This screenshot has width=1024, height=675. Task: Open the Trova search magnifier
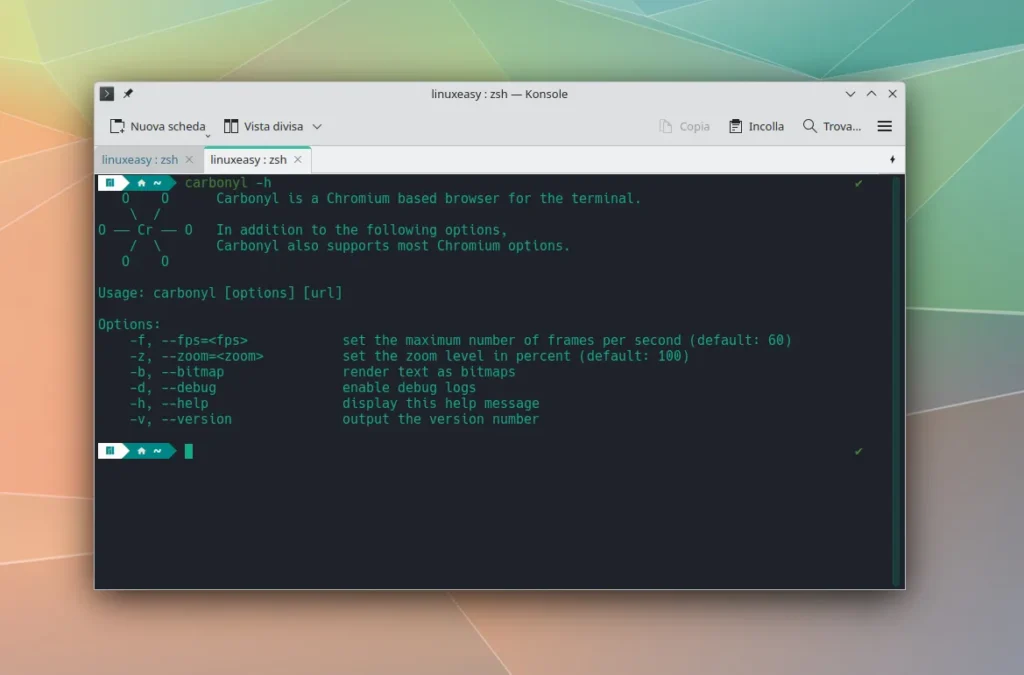click(x=810, y=127)
